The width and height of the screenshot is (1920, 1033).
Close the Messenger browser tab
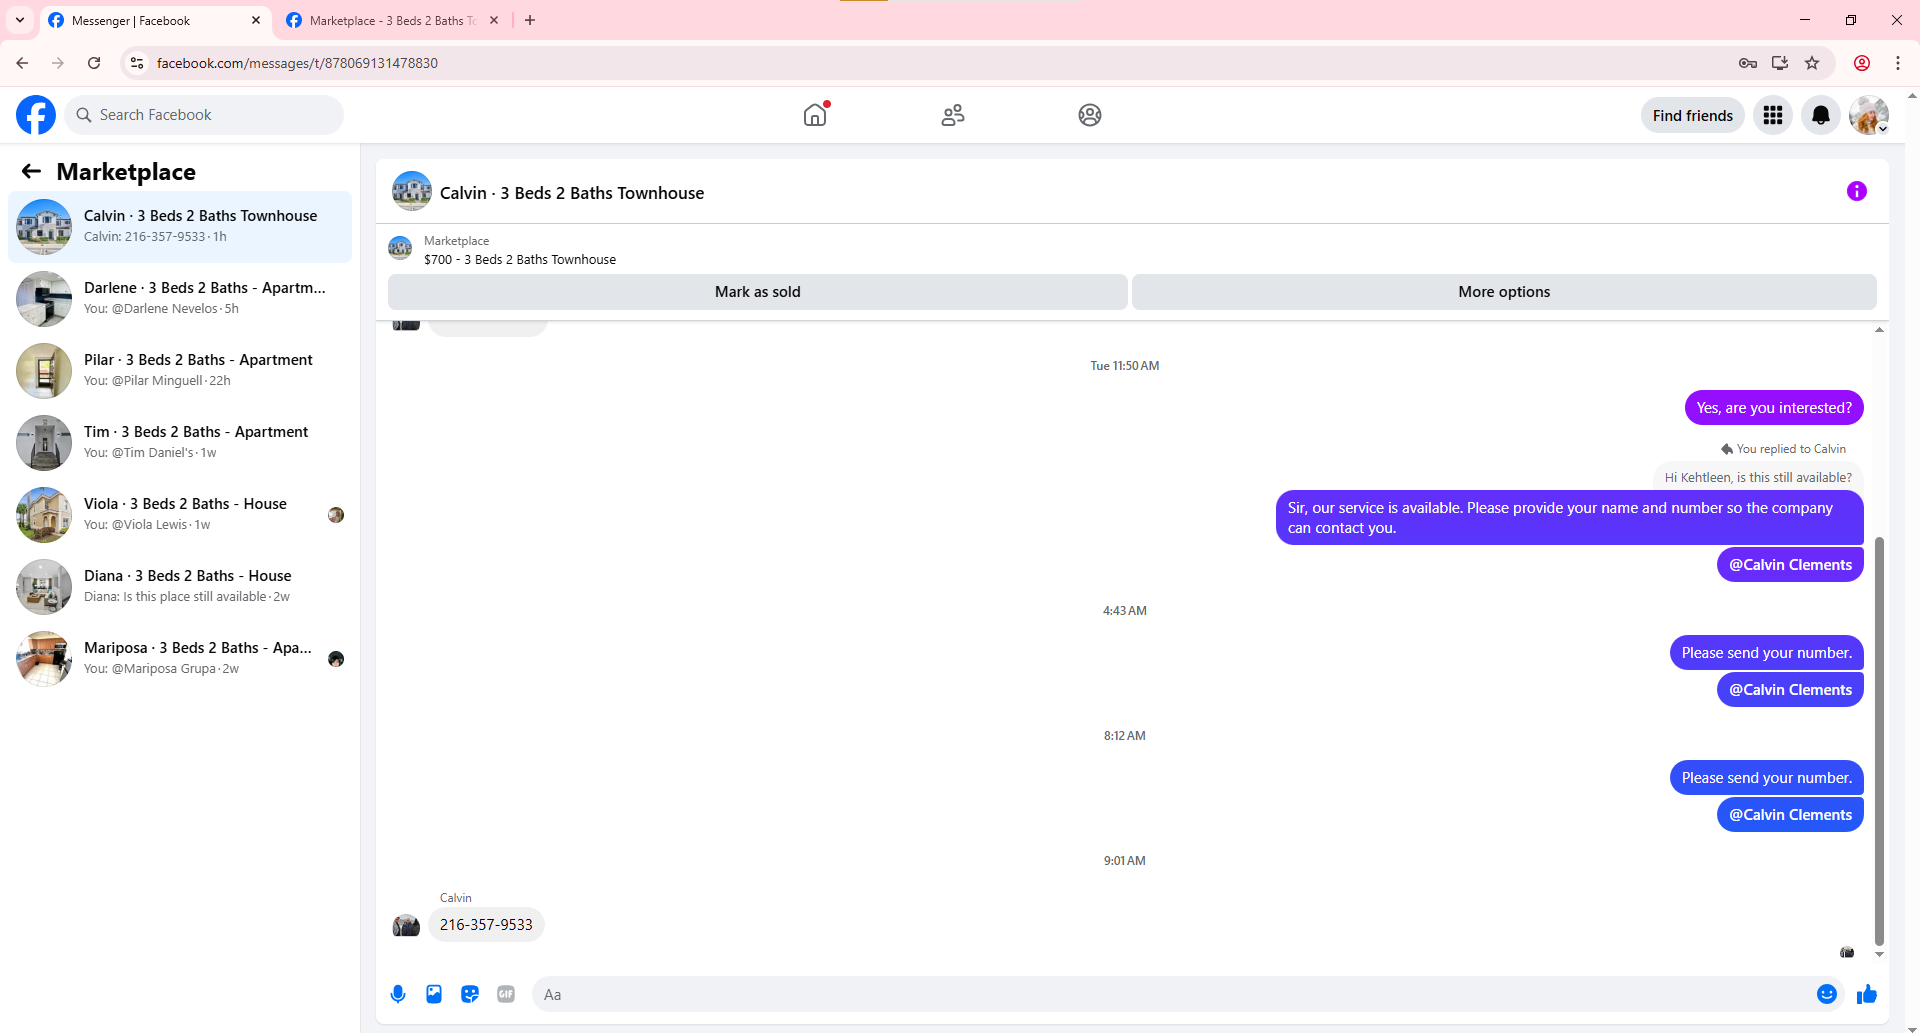click(256, 20)
